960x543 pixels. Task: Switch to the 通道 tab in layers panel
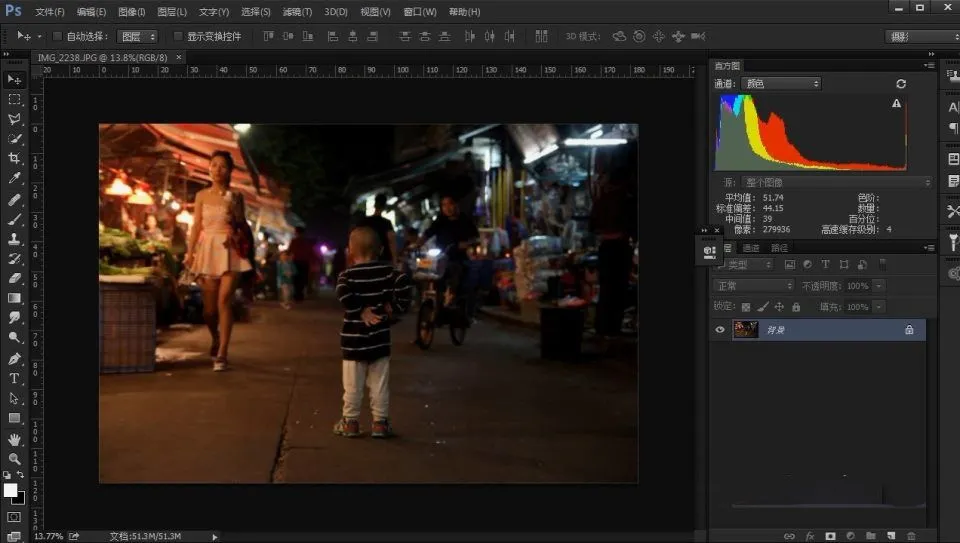click(751, 248)
